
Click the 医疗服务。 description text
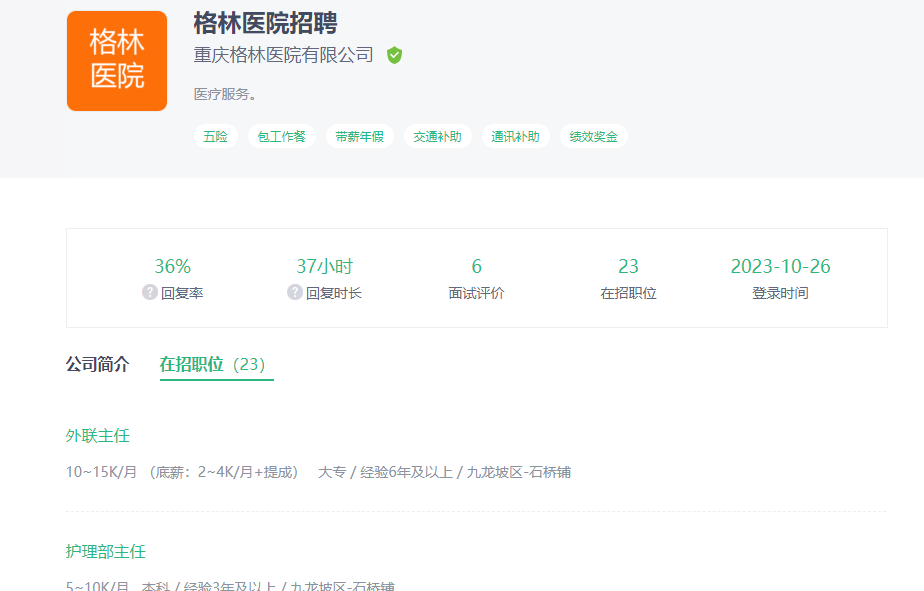[225, 94]
